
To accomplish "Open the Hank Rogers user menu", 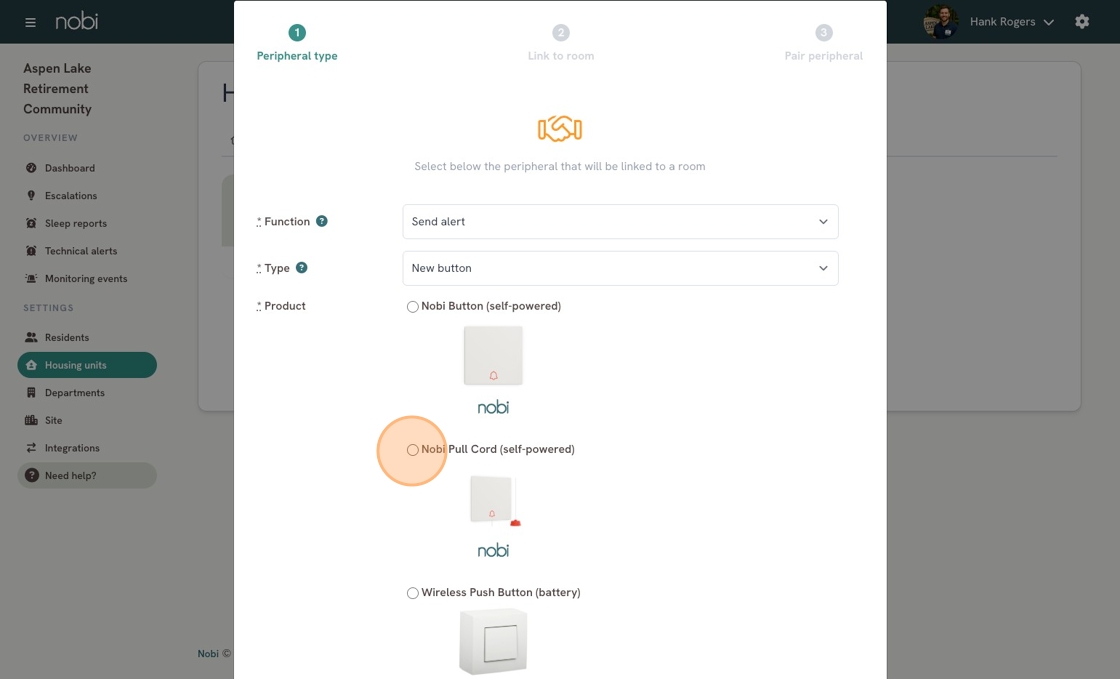I will [x=1010, y=22].
